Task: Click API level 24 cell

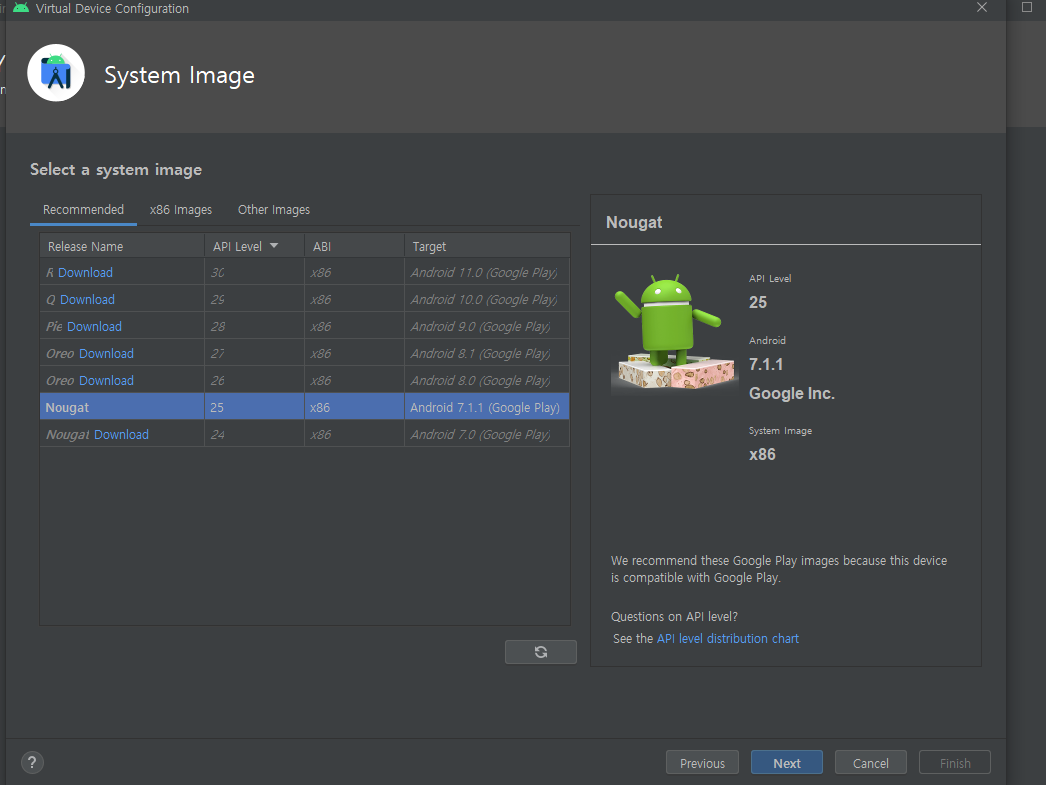Action: point(254,434)
